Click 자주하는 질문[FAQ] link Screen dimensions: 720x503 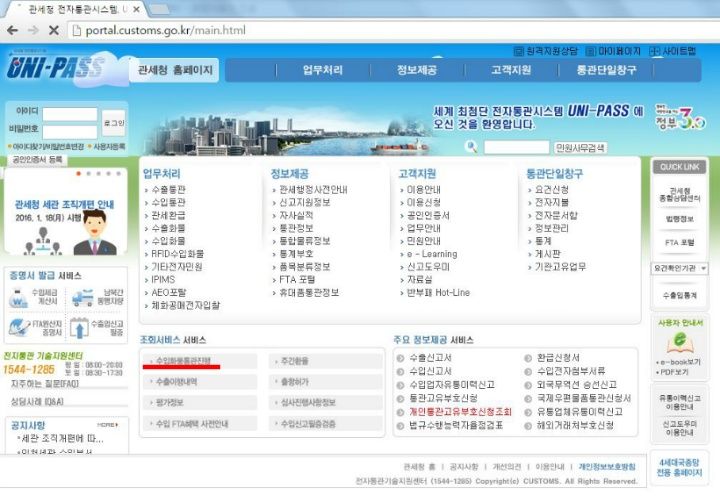click(45, 384)
